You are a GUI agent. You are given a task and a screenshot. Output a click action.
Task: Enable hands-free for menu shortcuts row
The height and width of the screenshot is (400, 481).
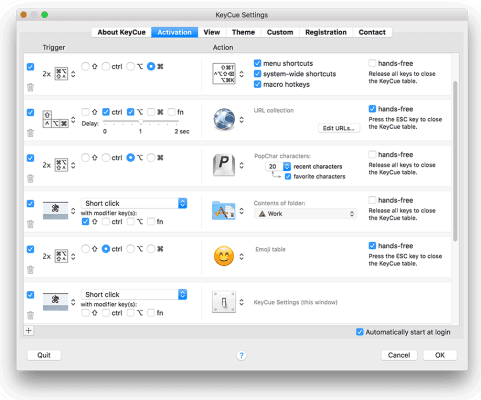372,63
